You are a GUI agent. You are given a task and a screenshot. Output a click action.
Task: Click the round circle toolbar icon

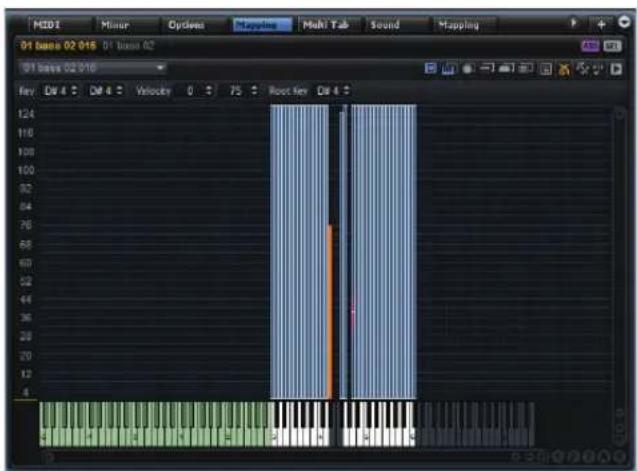pyautogui.click(x=468, y=69)
